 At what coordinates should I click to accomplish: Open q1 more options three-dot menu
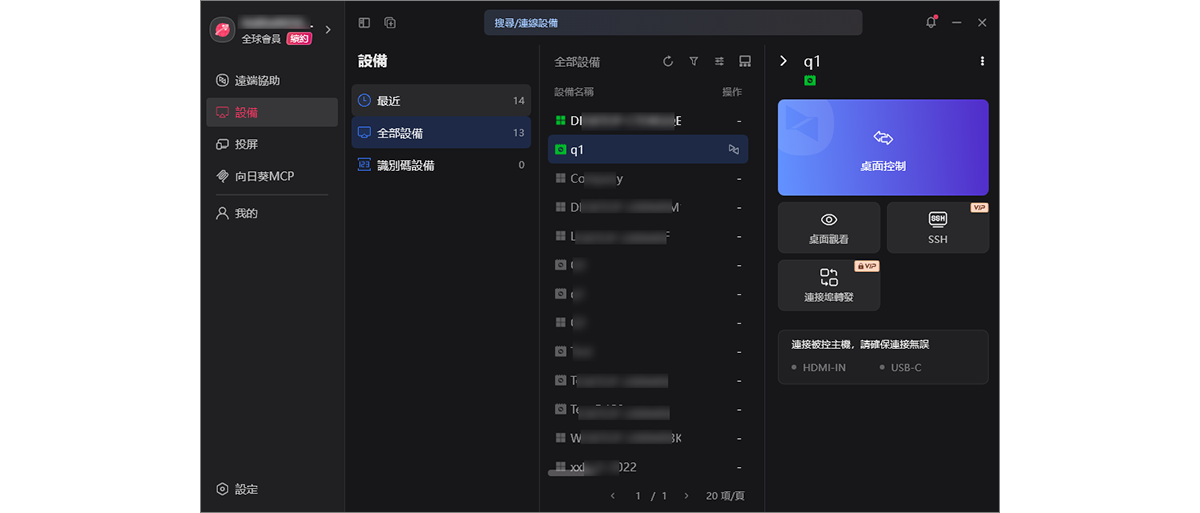coord(982,61)
